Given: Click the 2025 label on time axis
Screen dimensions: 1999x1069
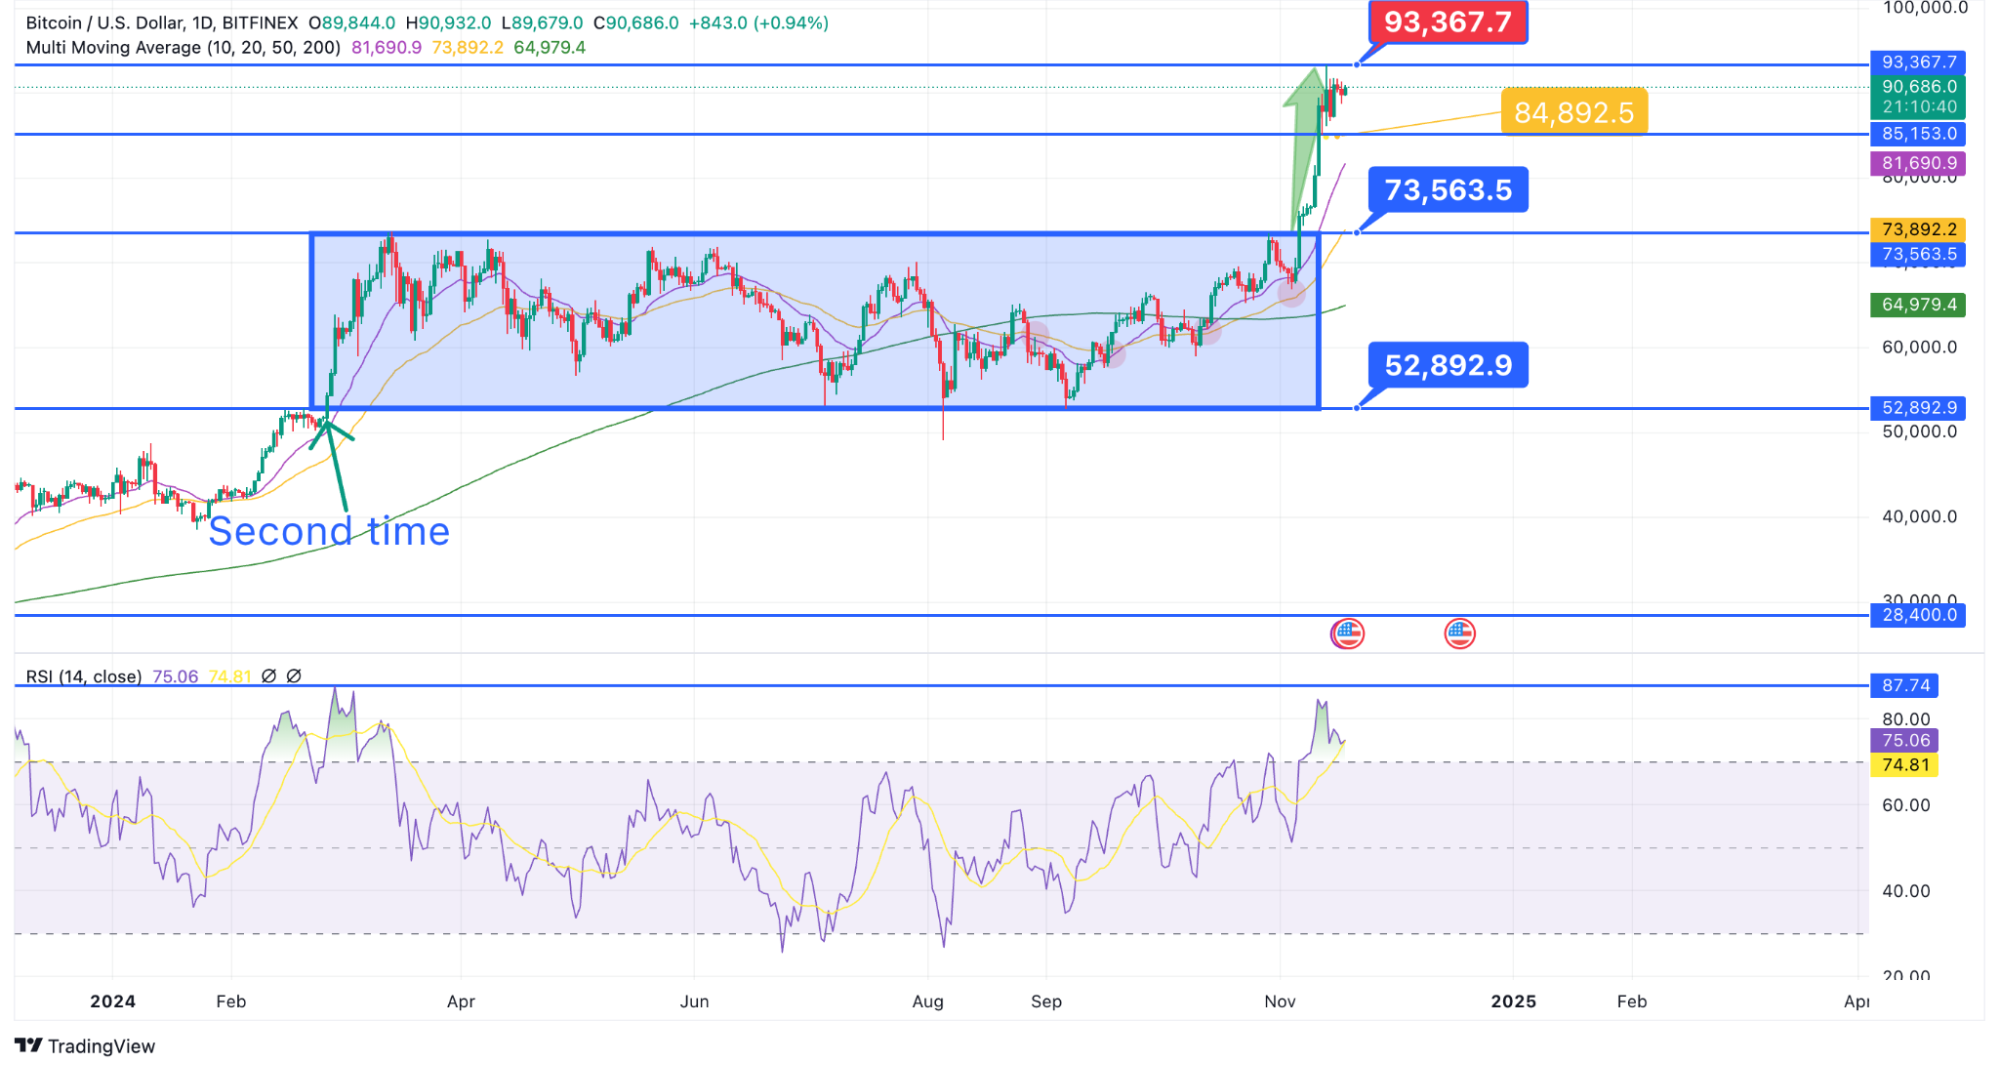Looking at the screenshot, I should [1513, 1001].
